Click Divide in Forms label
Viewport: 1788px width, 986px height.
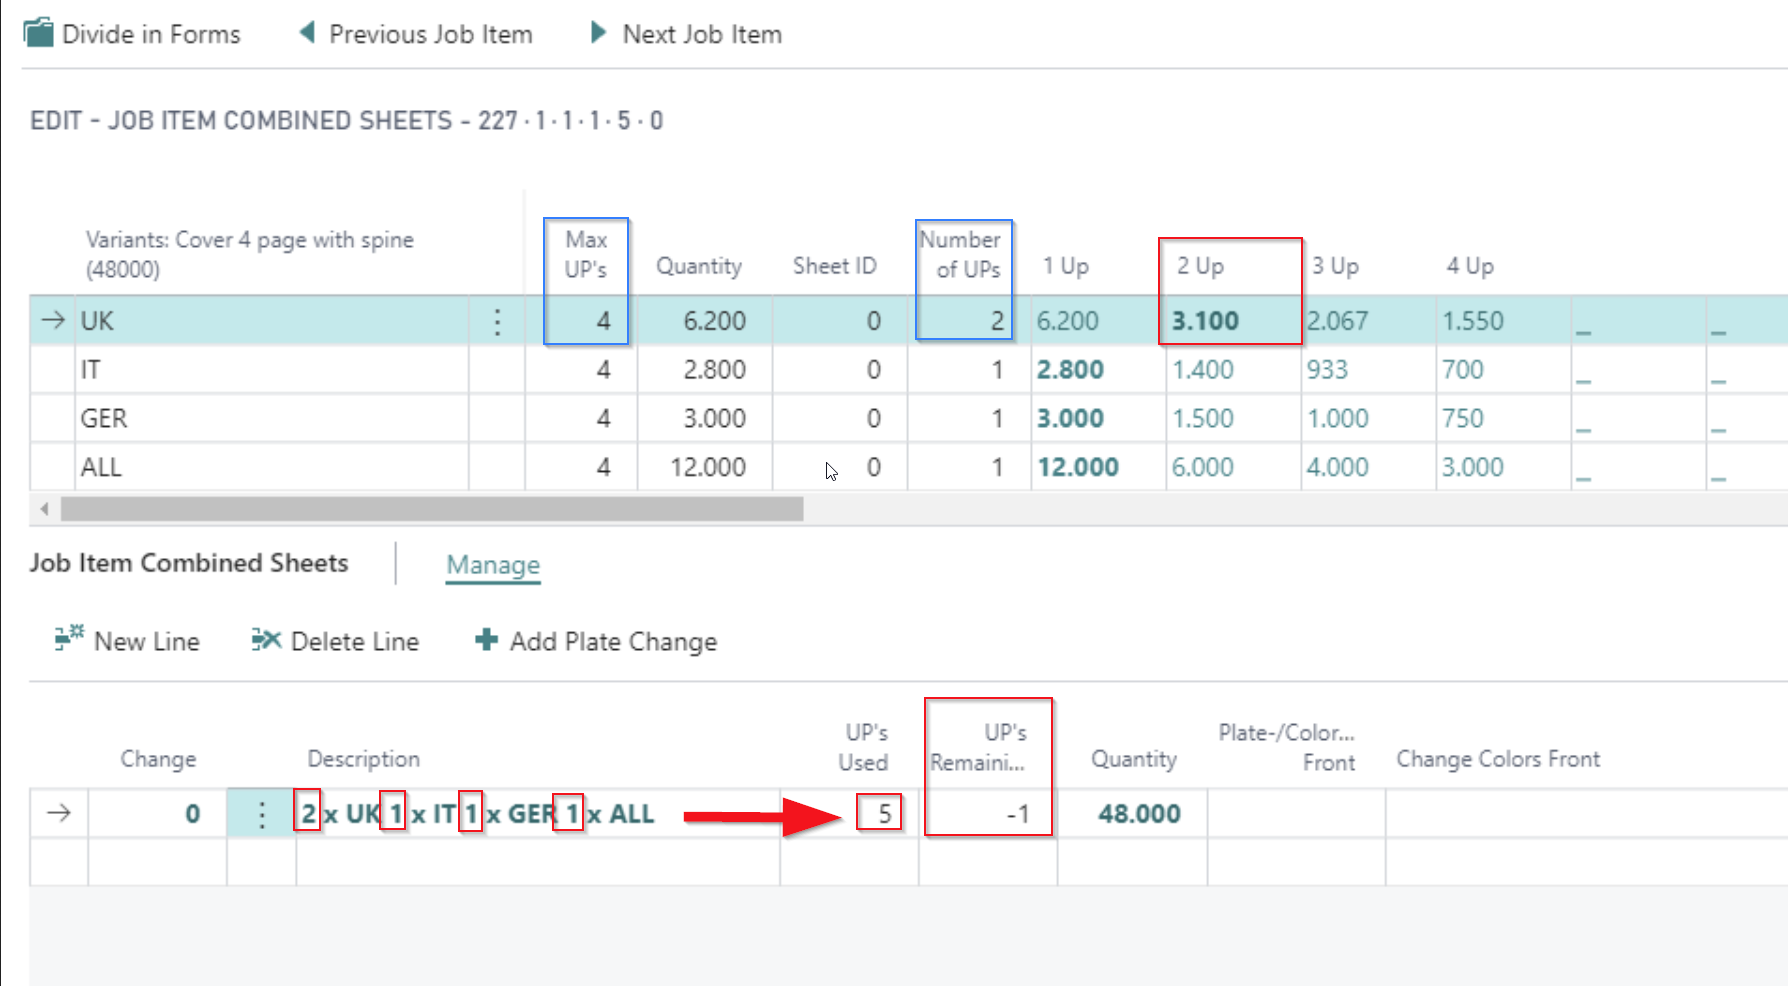(x=151, y=34)
